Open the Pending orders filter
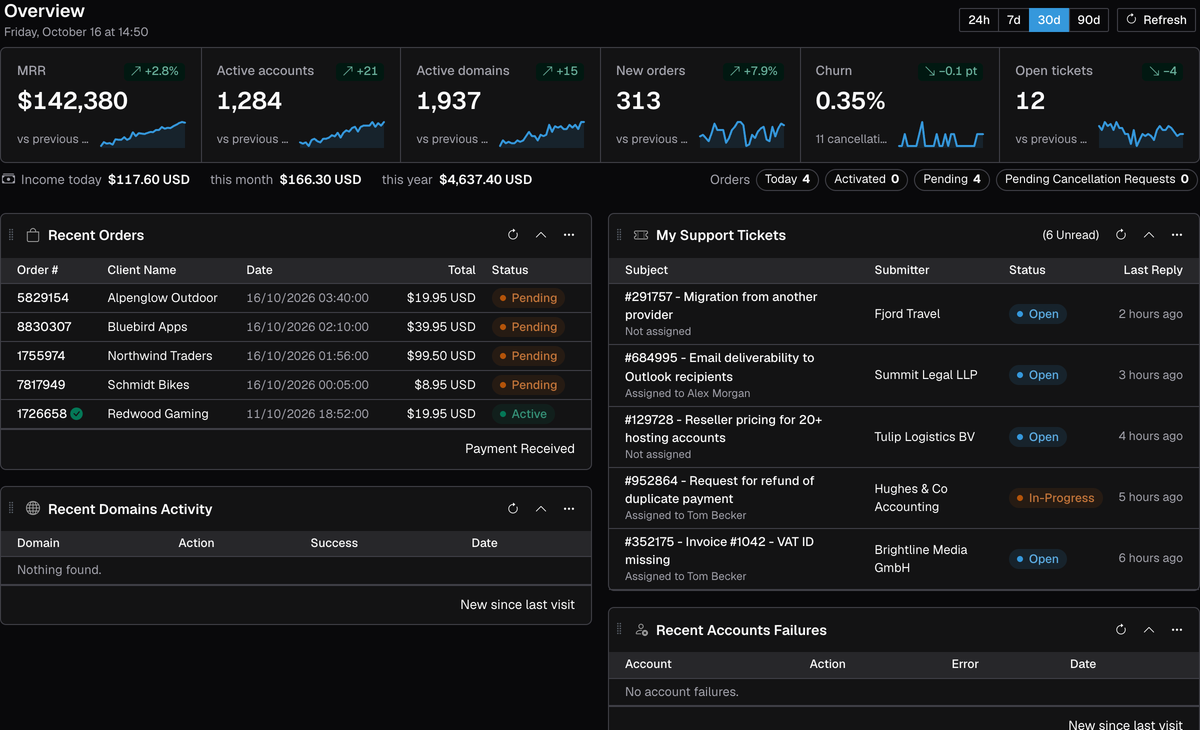1200x730 pixels. pos(952,180)
